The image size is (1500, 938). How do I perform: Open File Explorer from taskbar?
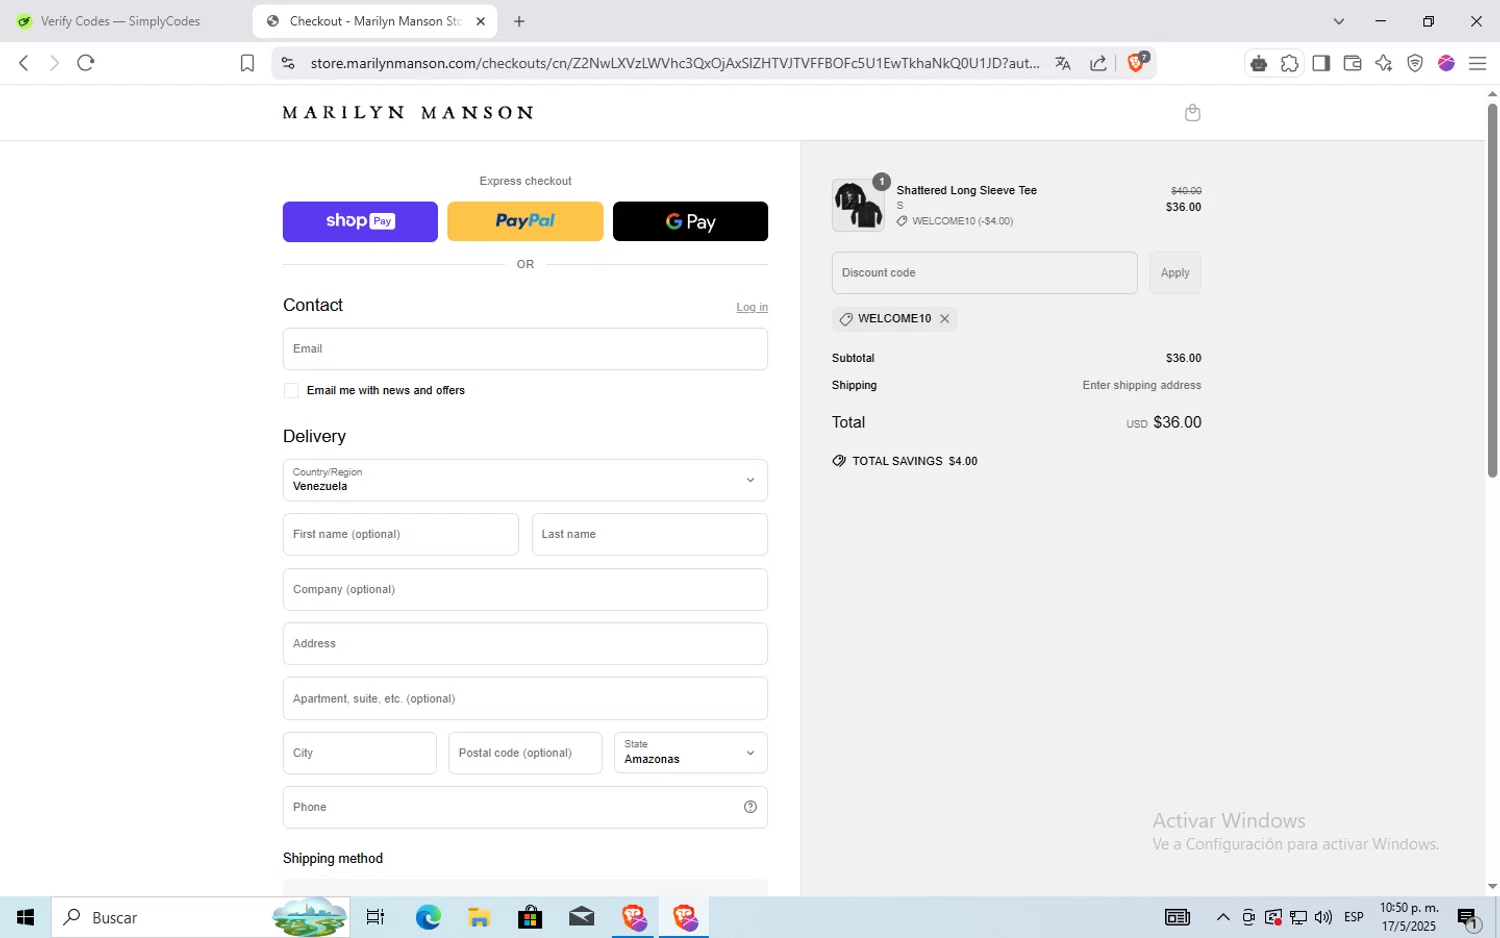pyautogui.click(x=479, y=917)
